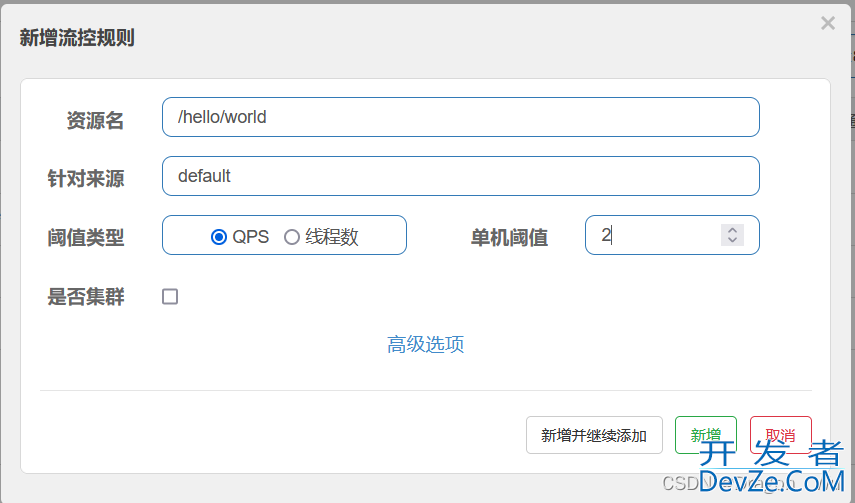Decrease 单机阈值 with the down arrow
This screenshot has width=855, height=503.
tap(732, 240)
